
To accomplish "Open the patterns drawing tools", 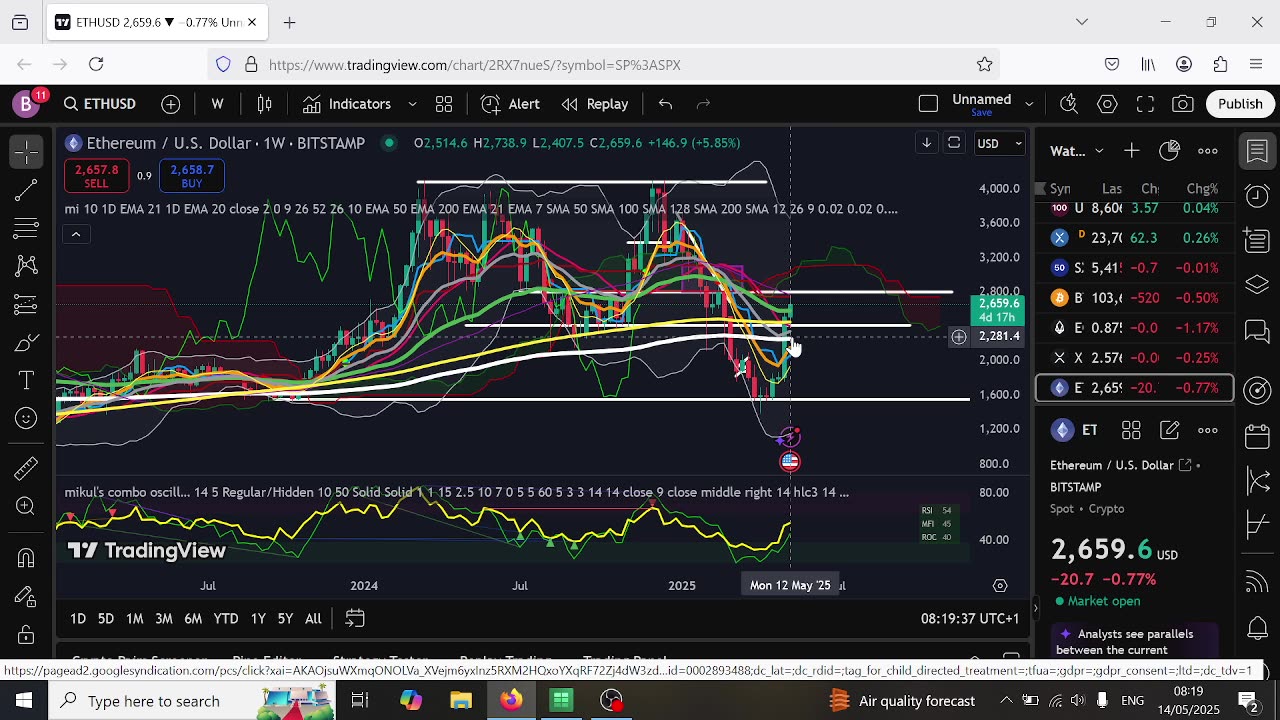I will [x=27, y=265].
